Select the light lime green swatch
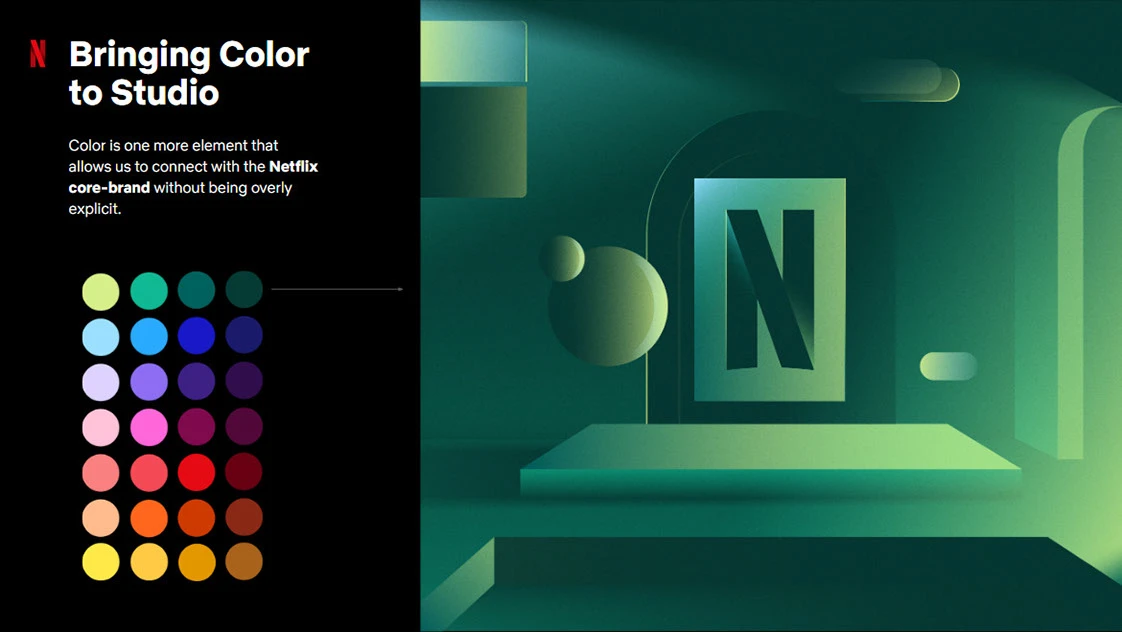Screen dimensions: 1122x632 click(x=101, y=291)
